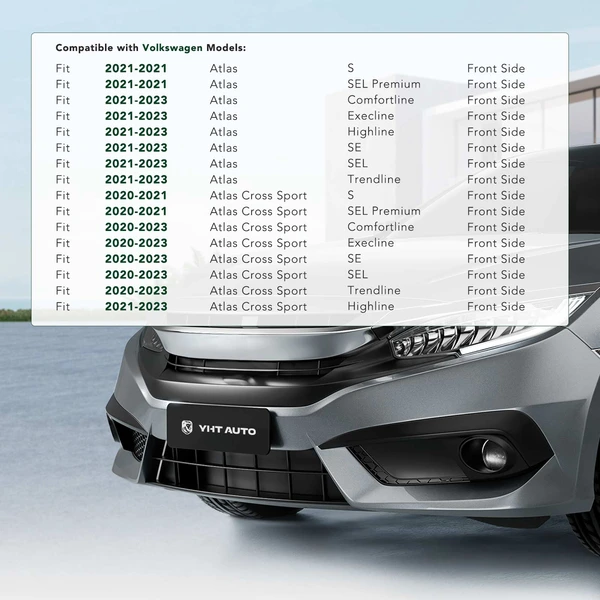Click 'Front Side' in Cross Sport Comfortline row
Viewport: 600px width, 600px height.
[496, 227]
